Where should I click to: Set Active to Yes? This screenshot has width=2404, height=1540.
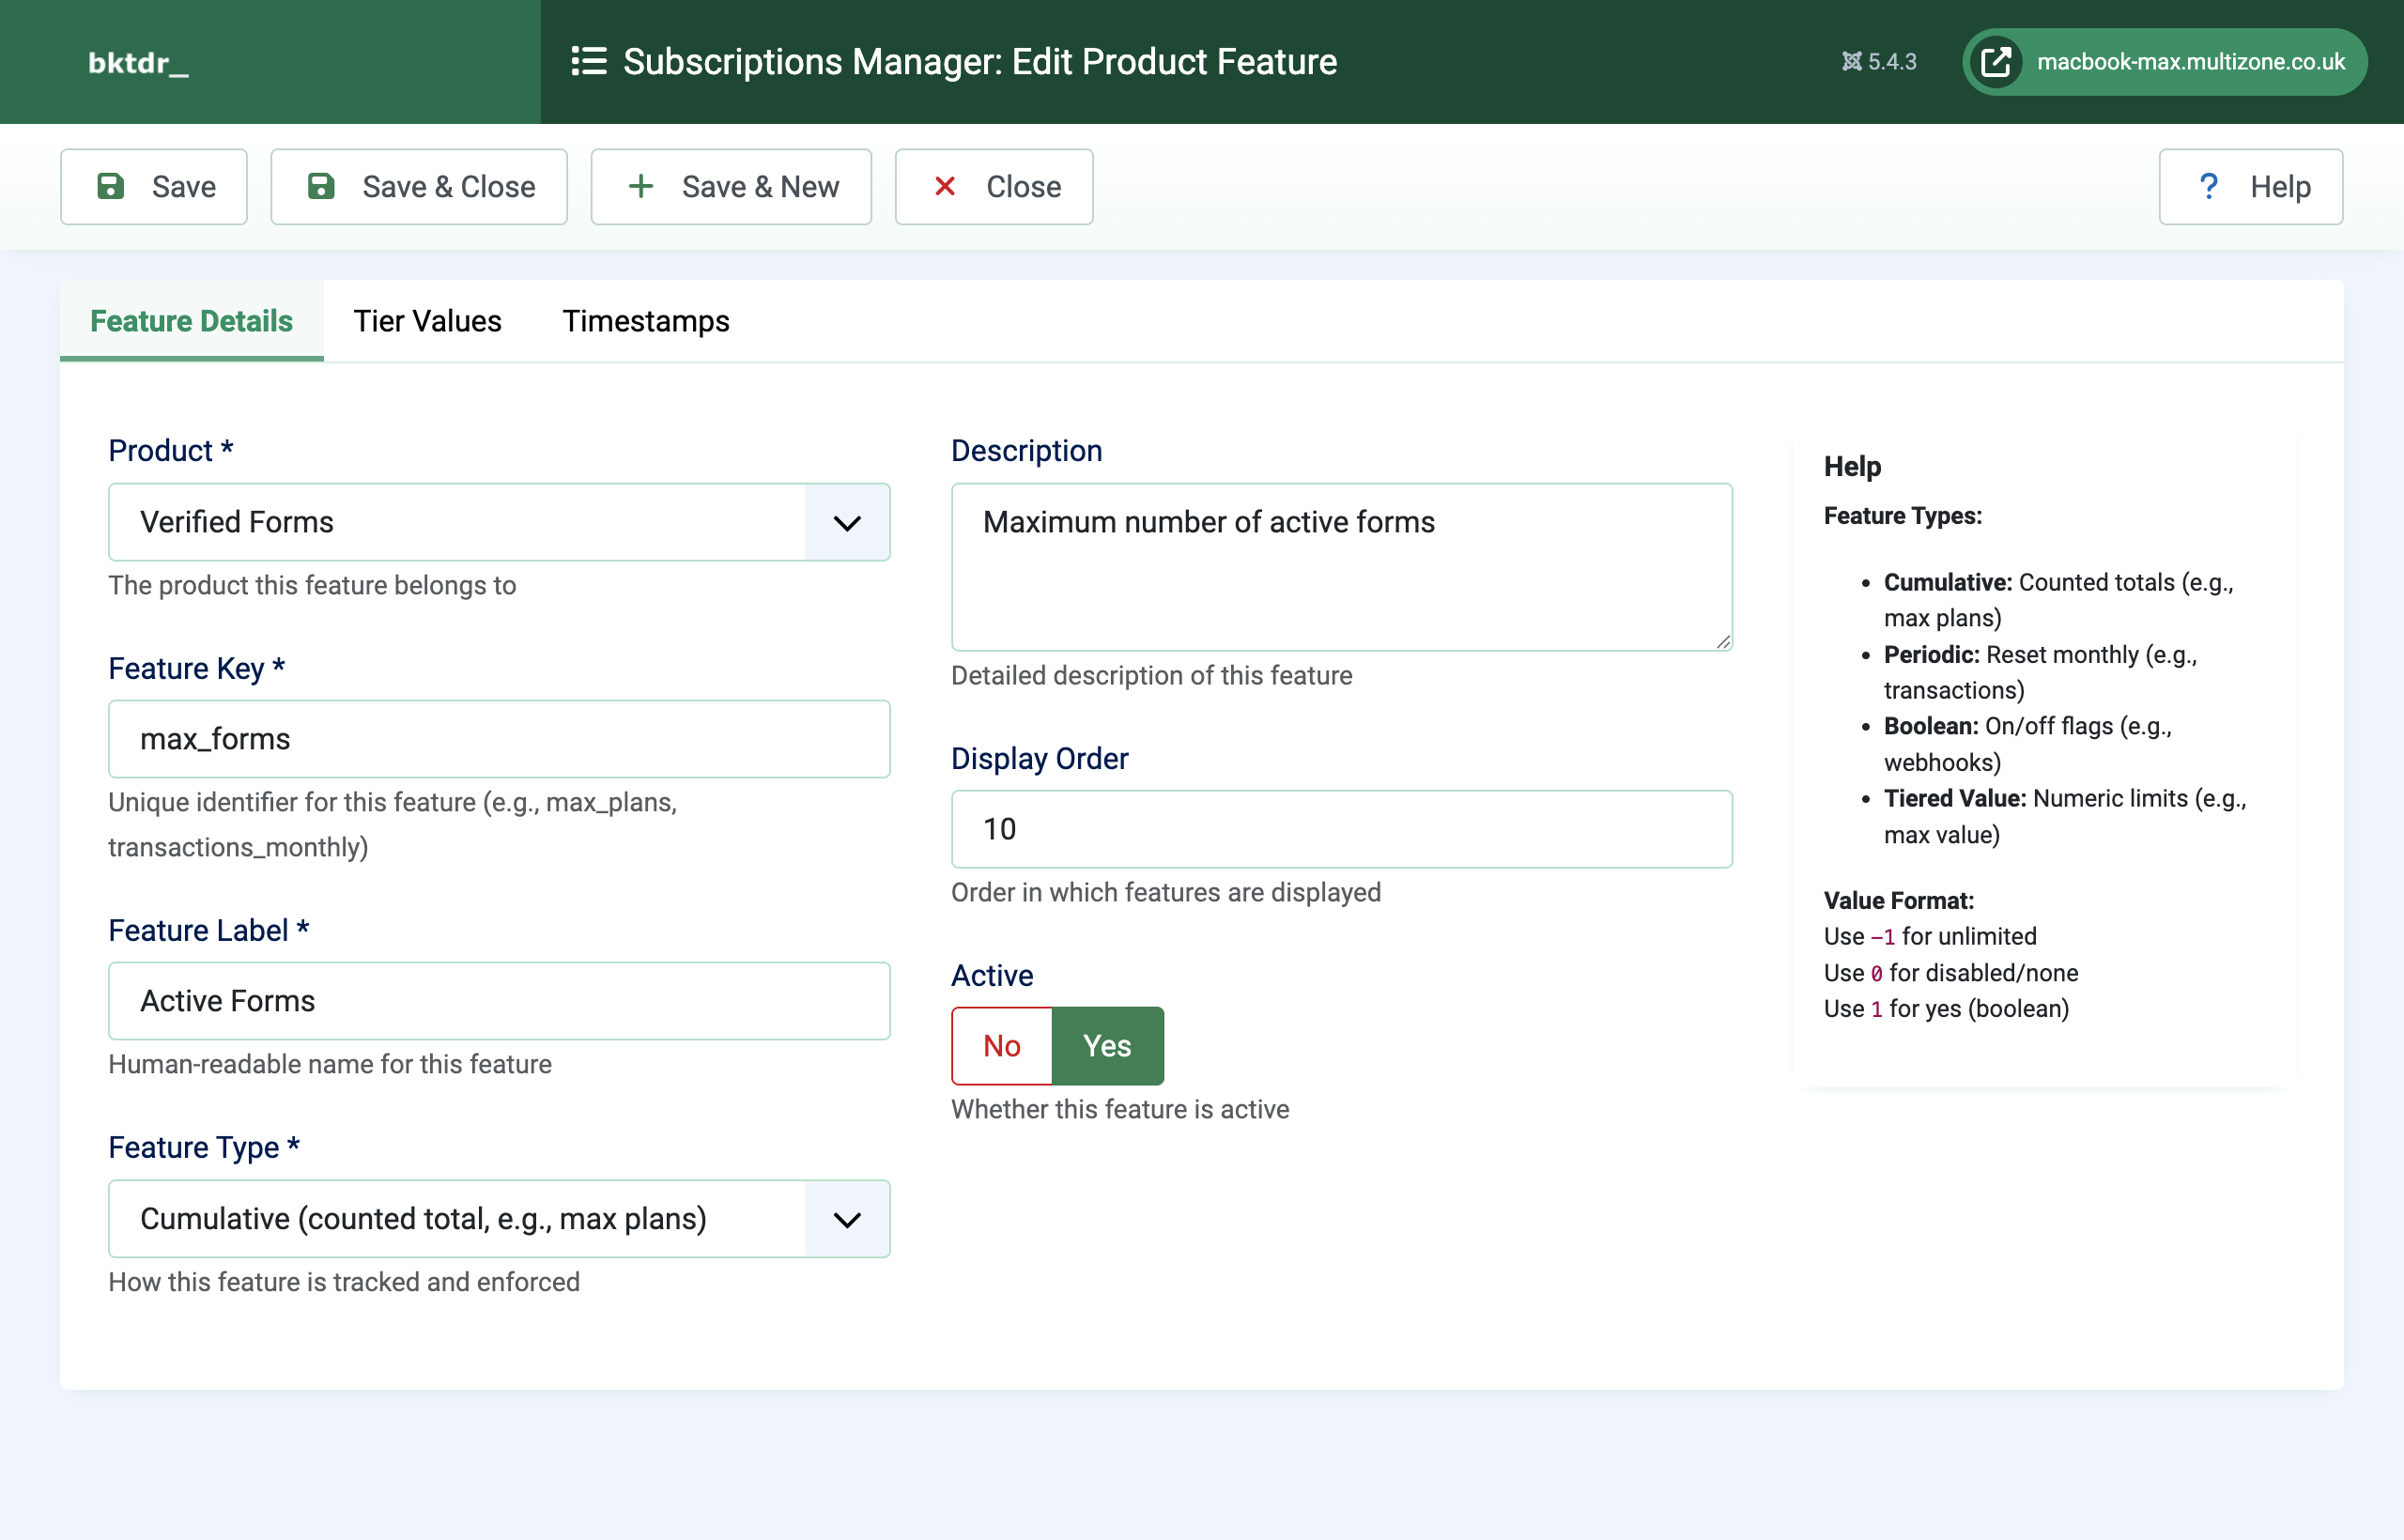point(1107,1046)
